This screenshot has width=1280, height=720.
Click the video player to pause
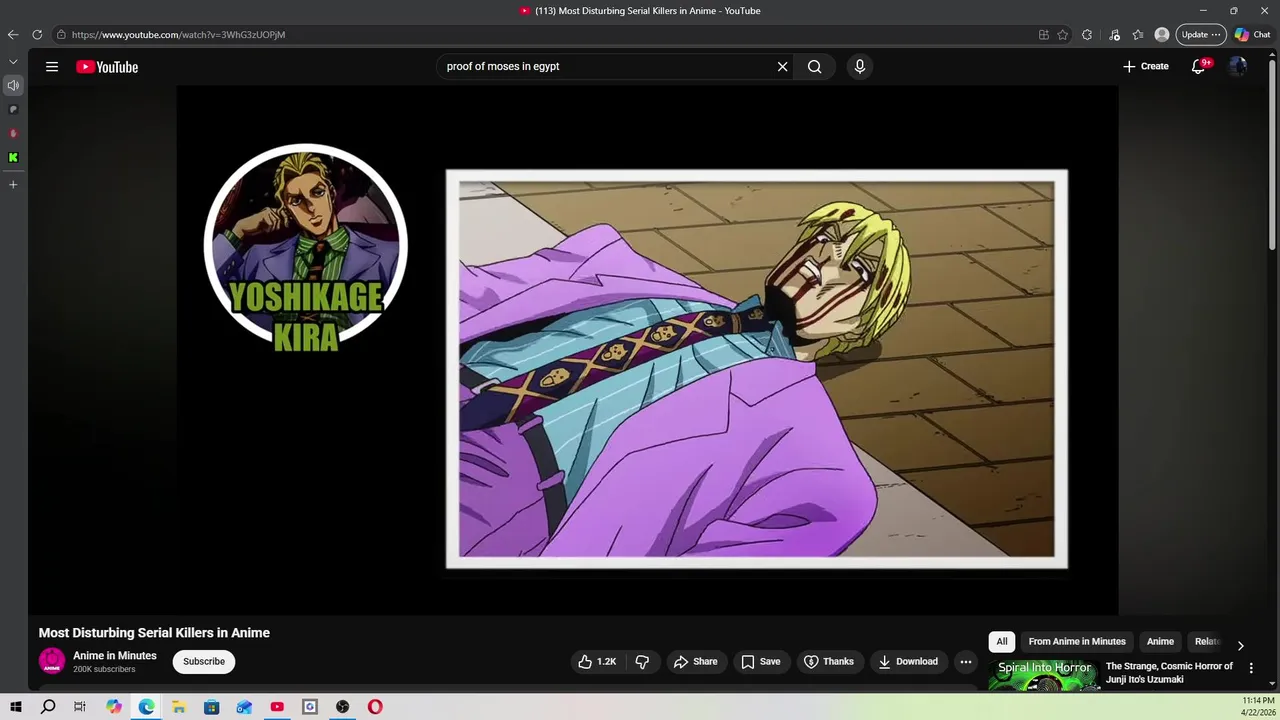(x=648, y=350)
